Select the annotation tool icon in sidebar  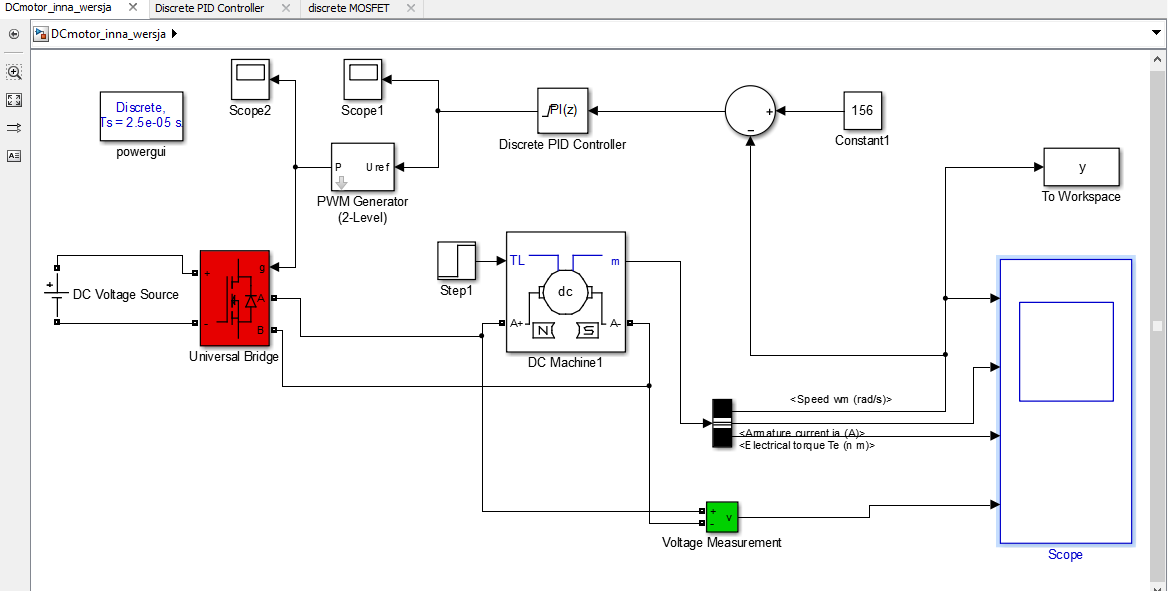coord(14,155)
